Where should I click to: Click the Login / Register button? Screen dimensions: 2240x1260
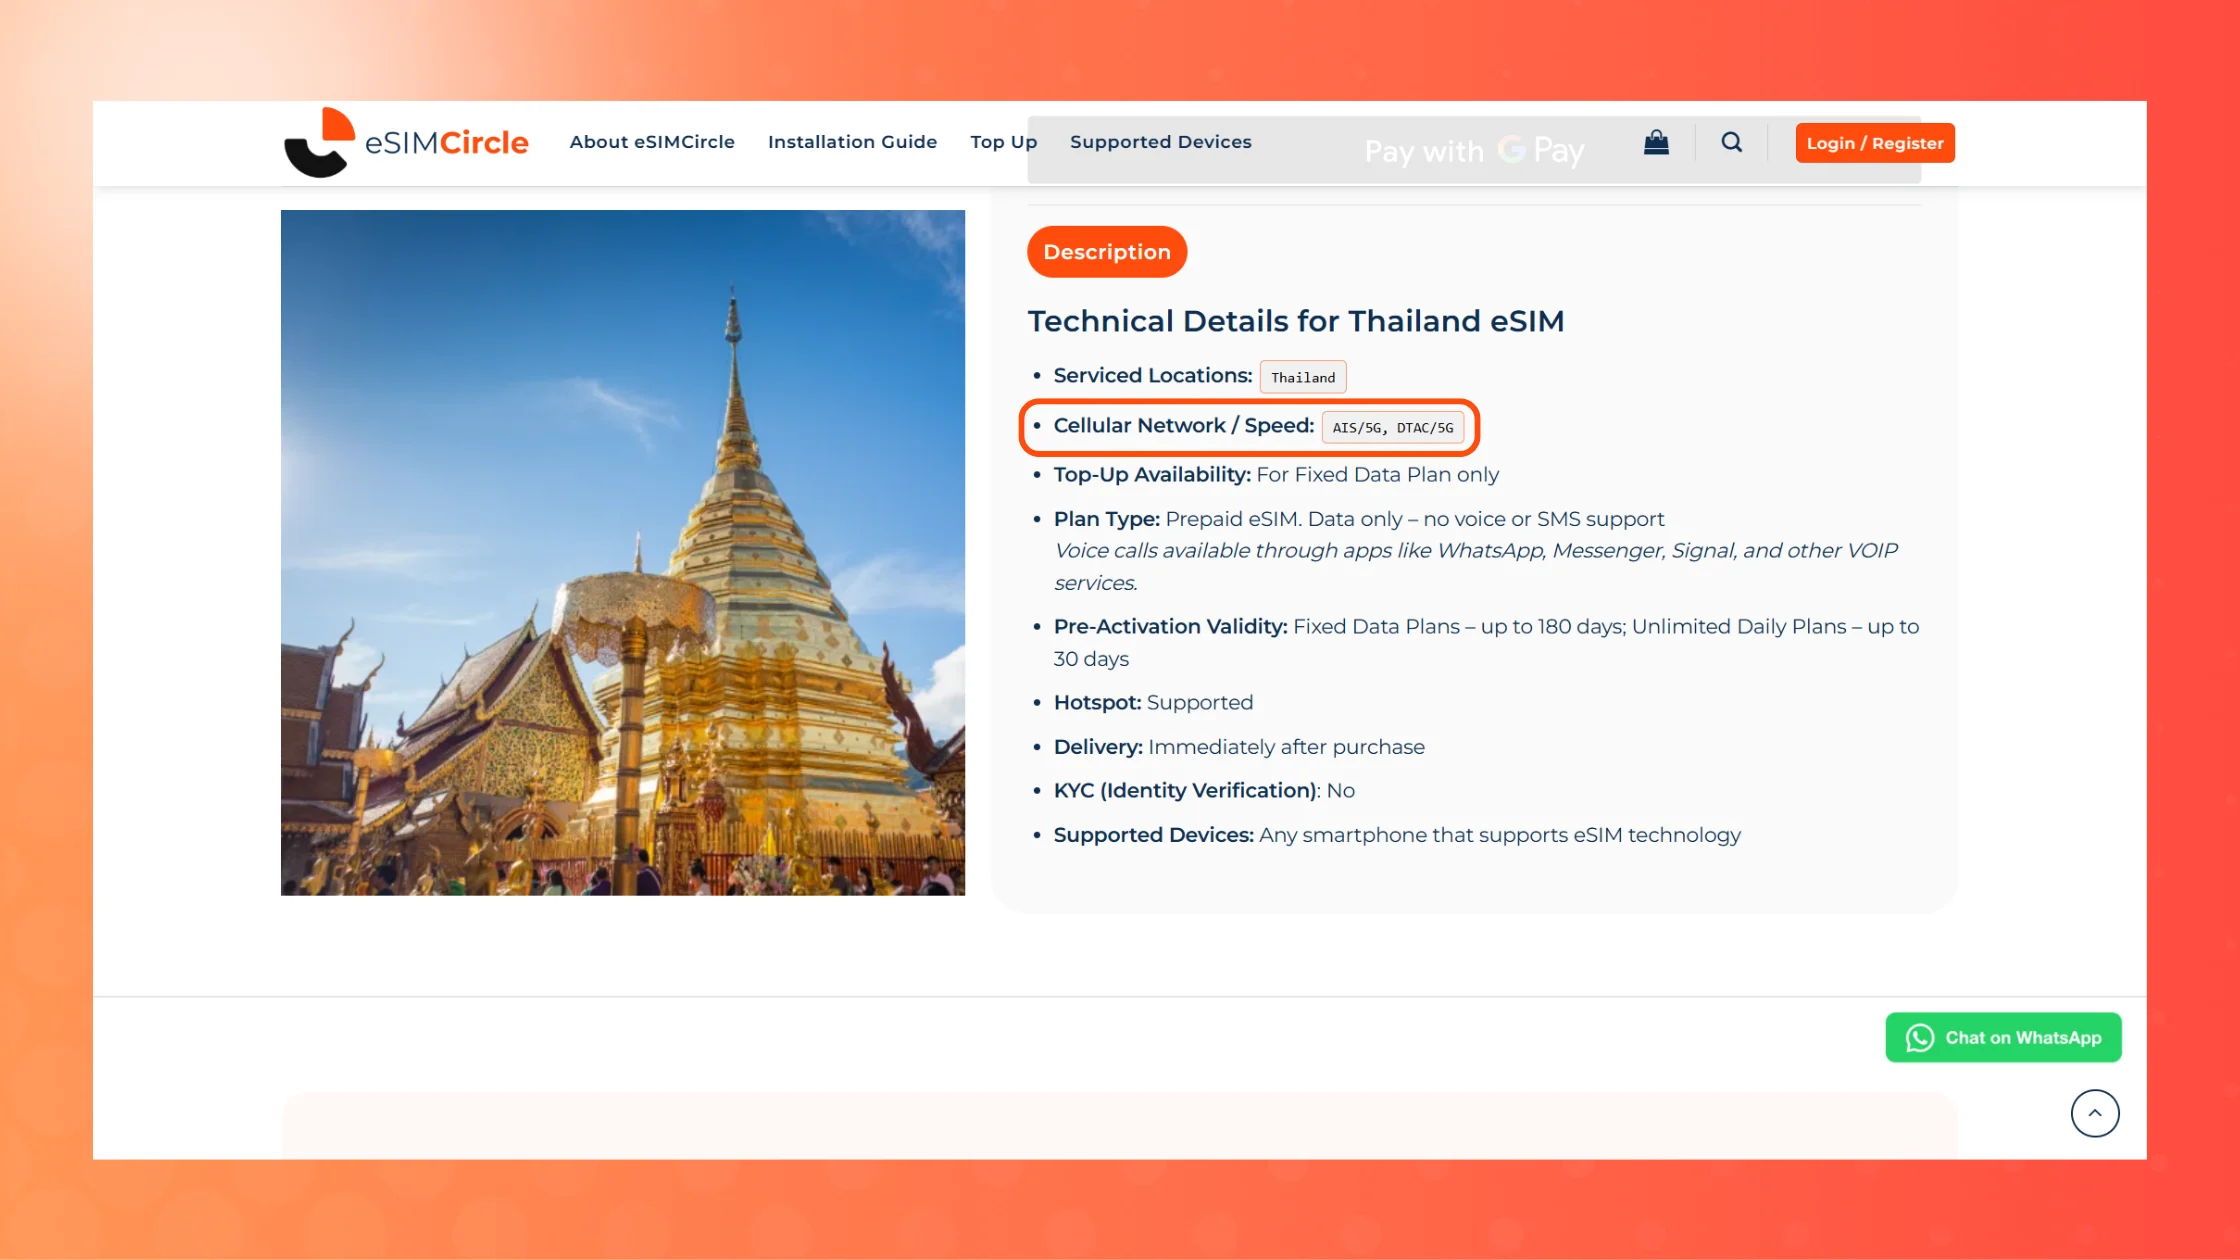[1874, 143]
